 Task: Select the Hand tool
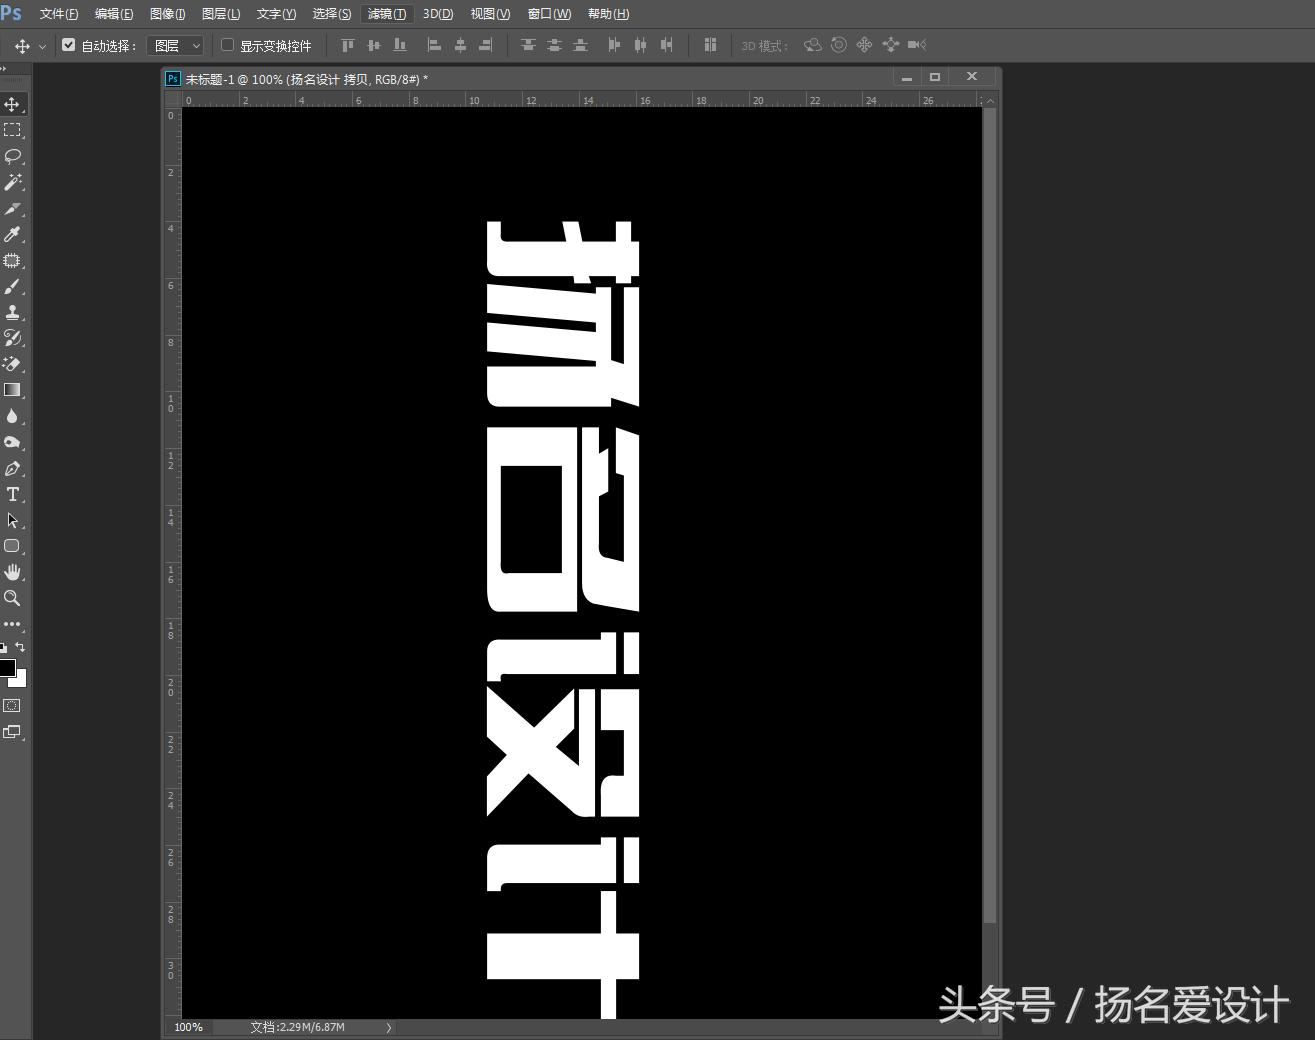point(13,572)
